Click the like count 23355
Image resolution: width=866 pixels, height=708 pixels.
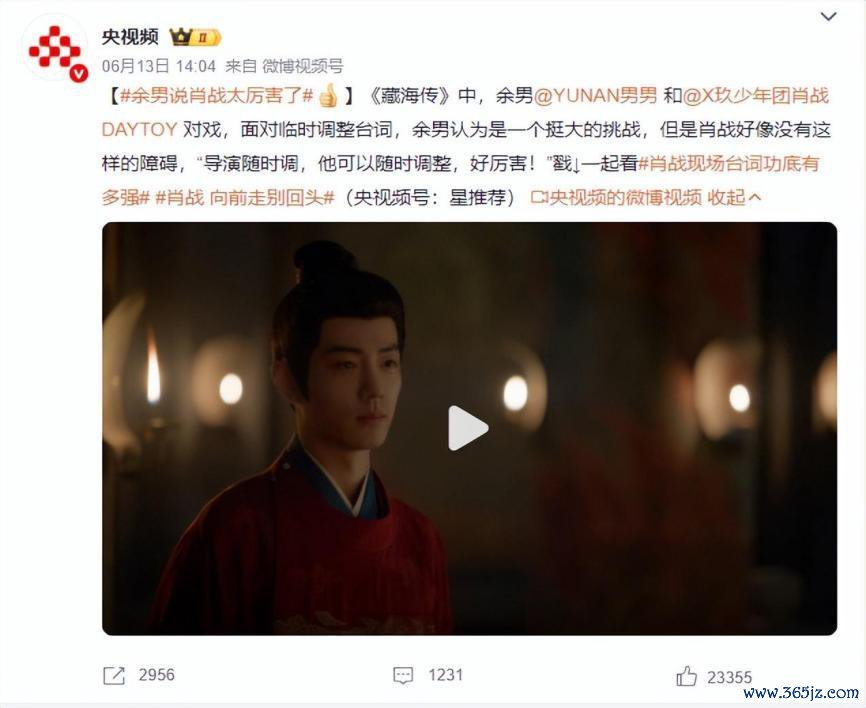[x=730, y=677]
